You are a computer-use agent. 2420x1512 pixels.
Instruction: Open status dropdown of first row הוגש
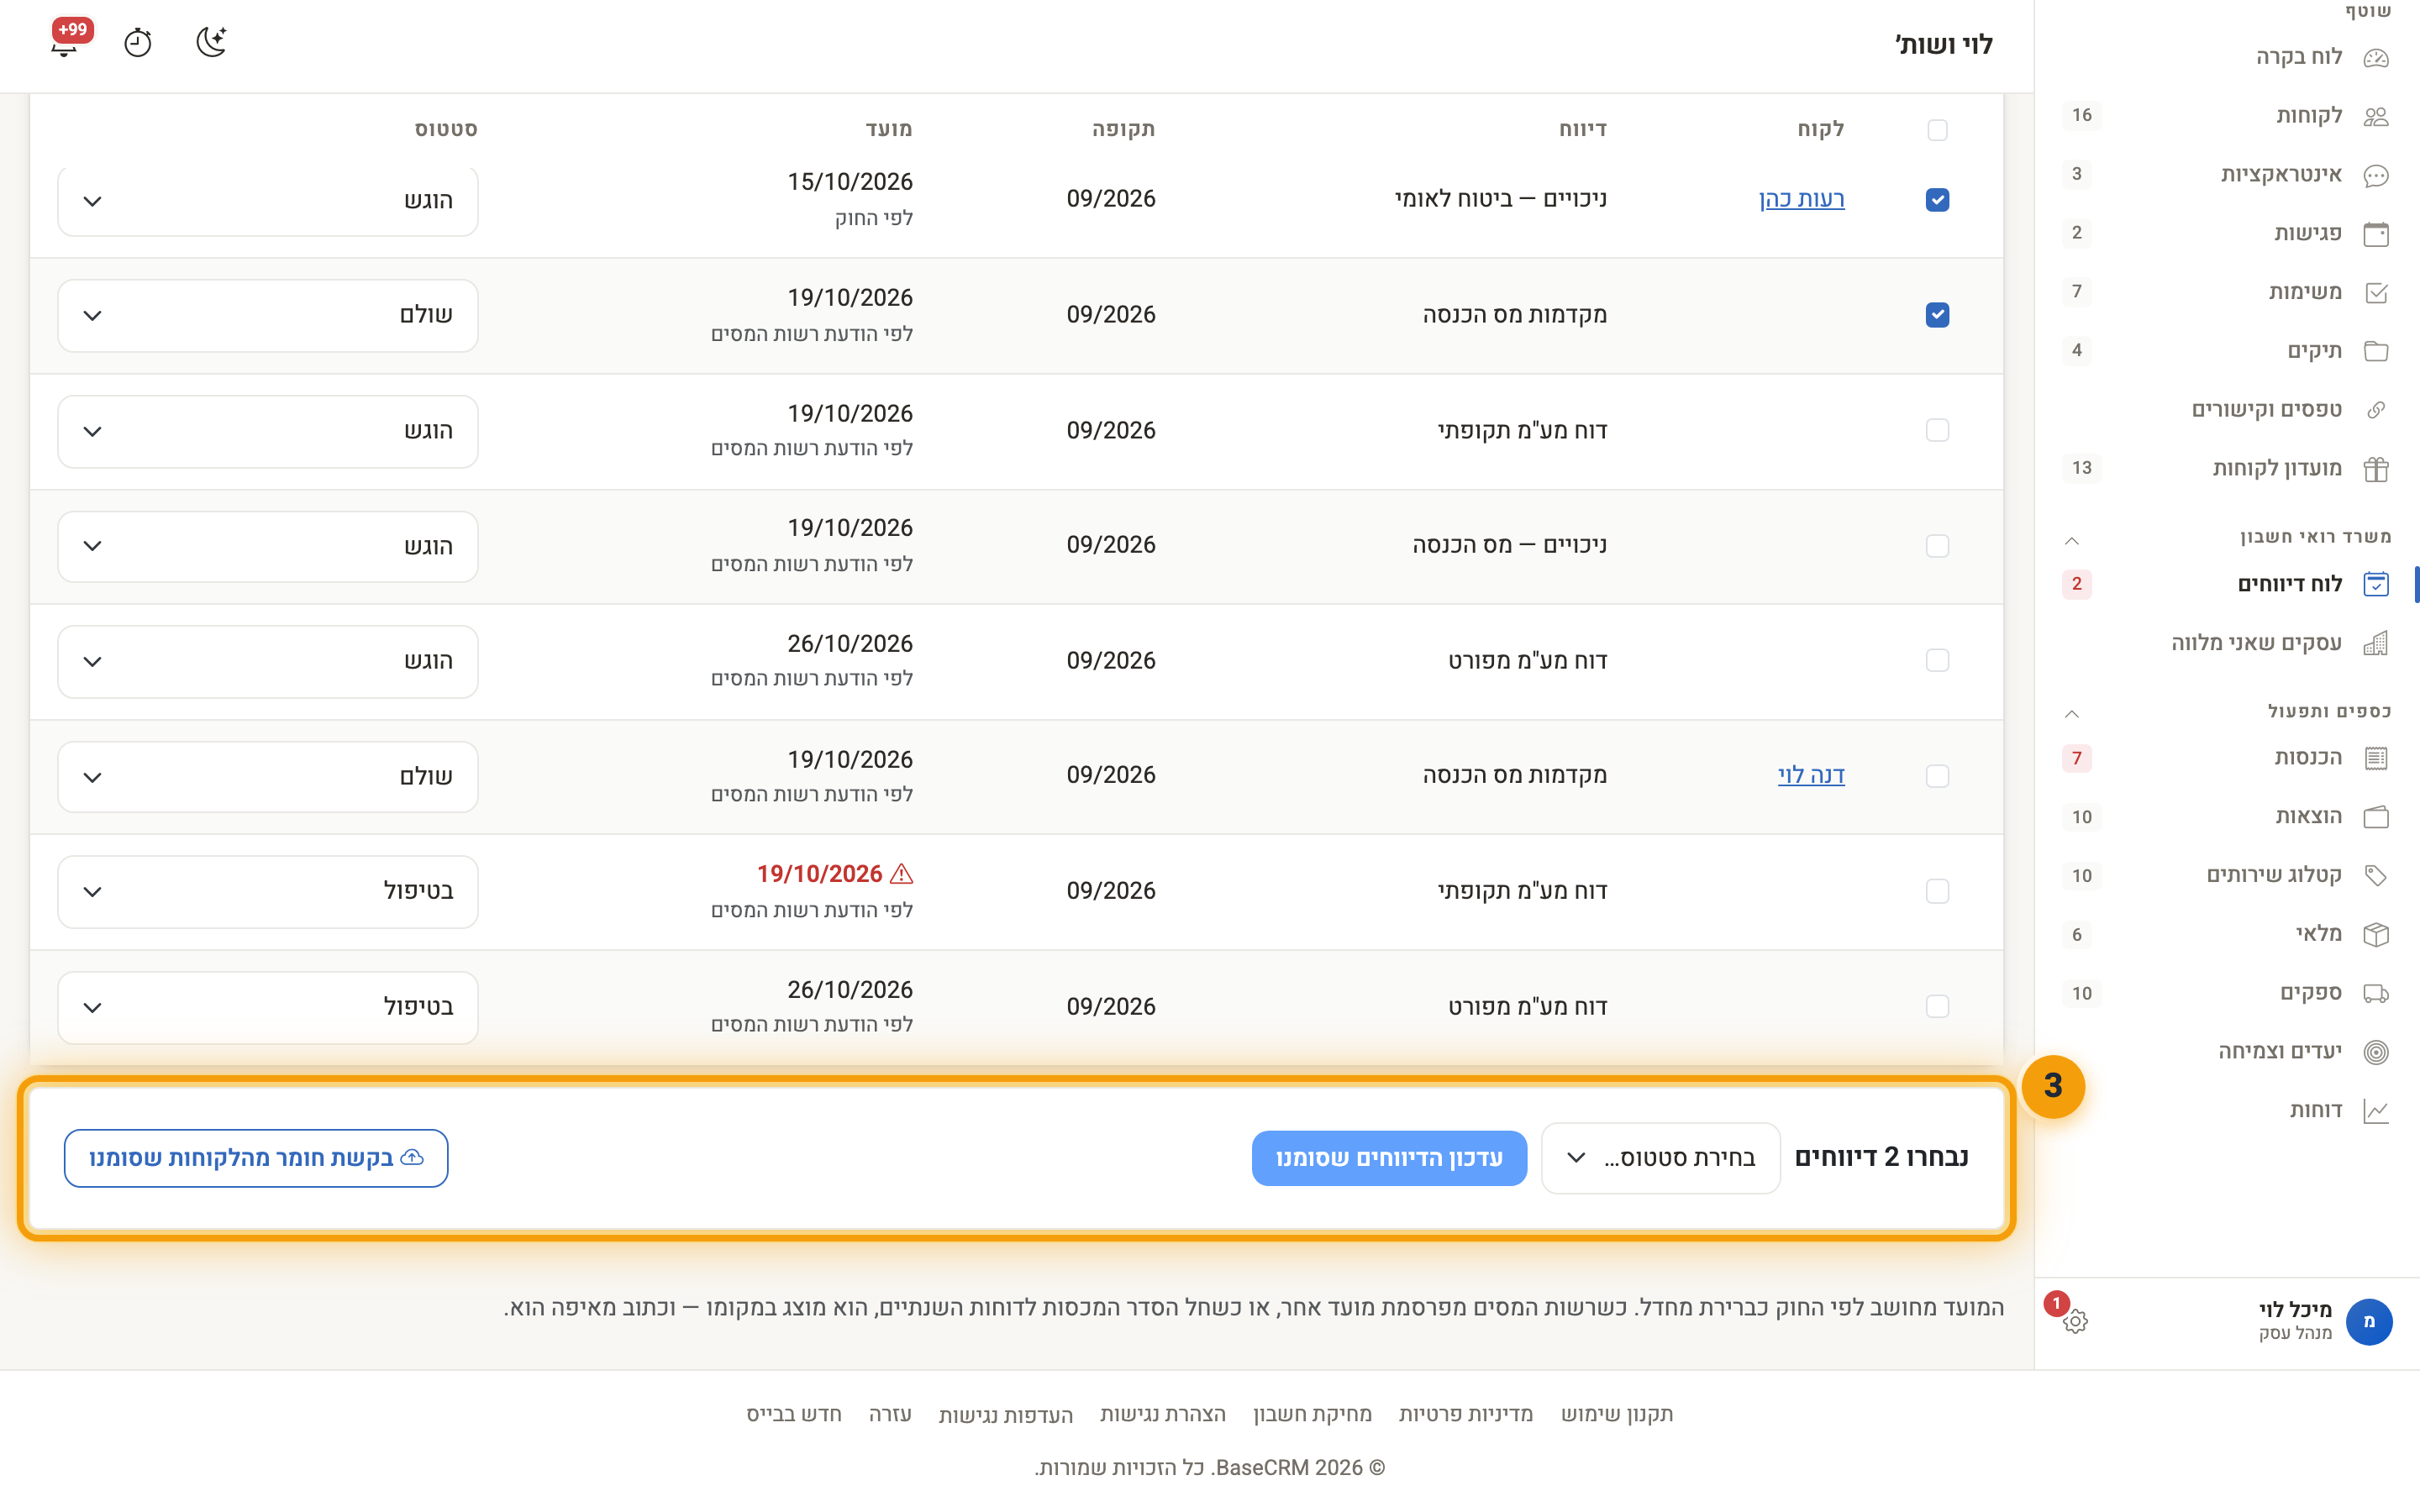tap(268, 201)
